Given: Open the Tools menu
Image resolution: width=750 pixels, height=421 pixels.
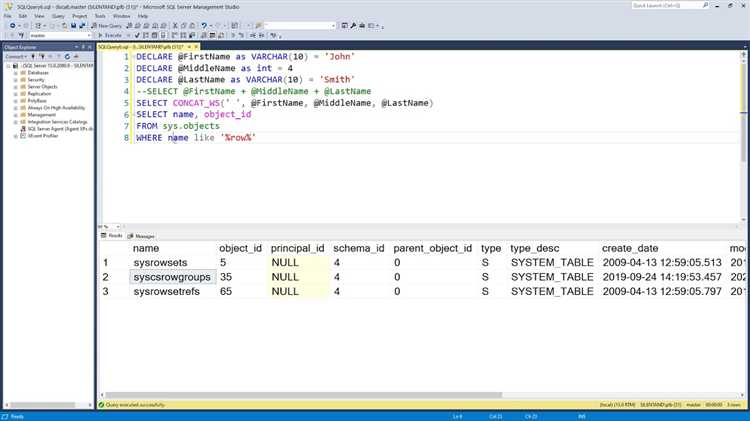Looking at the screenshot, I should [100, 16].
